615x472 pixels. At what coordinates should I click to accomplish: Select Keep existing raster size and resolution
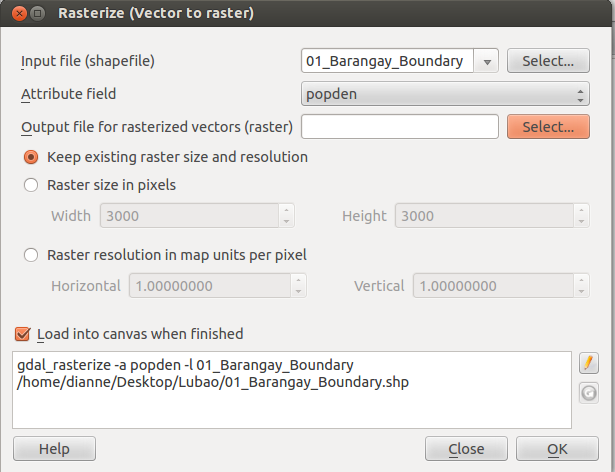pyautogui.click(x=31, y=157)
